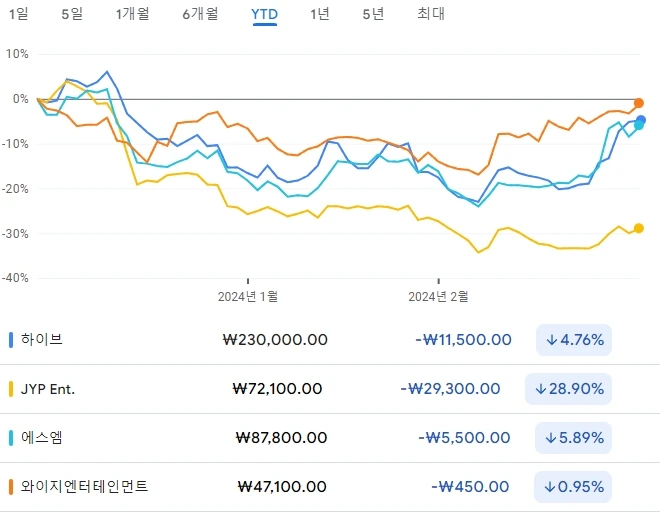
Task: View the 5년 range tab
Action: (x=372, y=14)
